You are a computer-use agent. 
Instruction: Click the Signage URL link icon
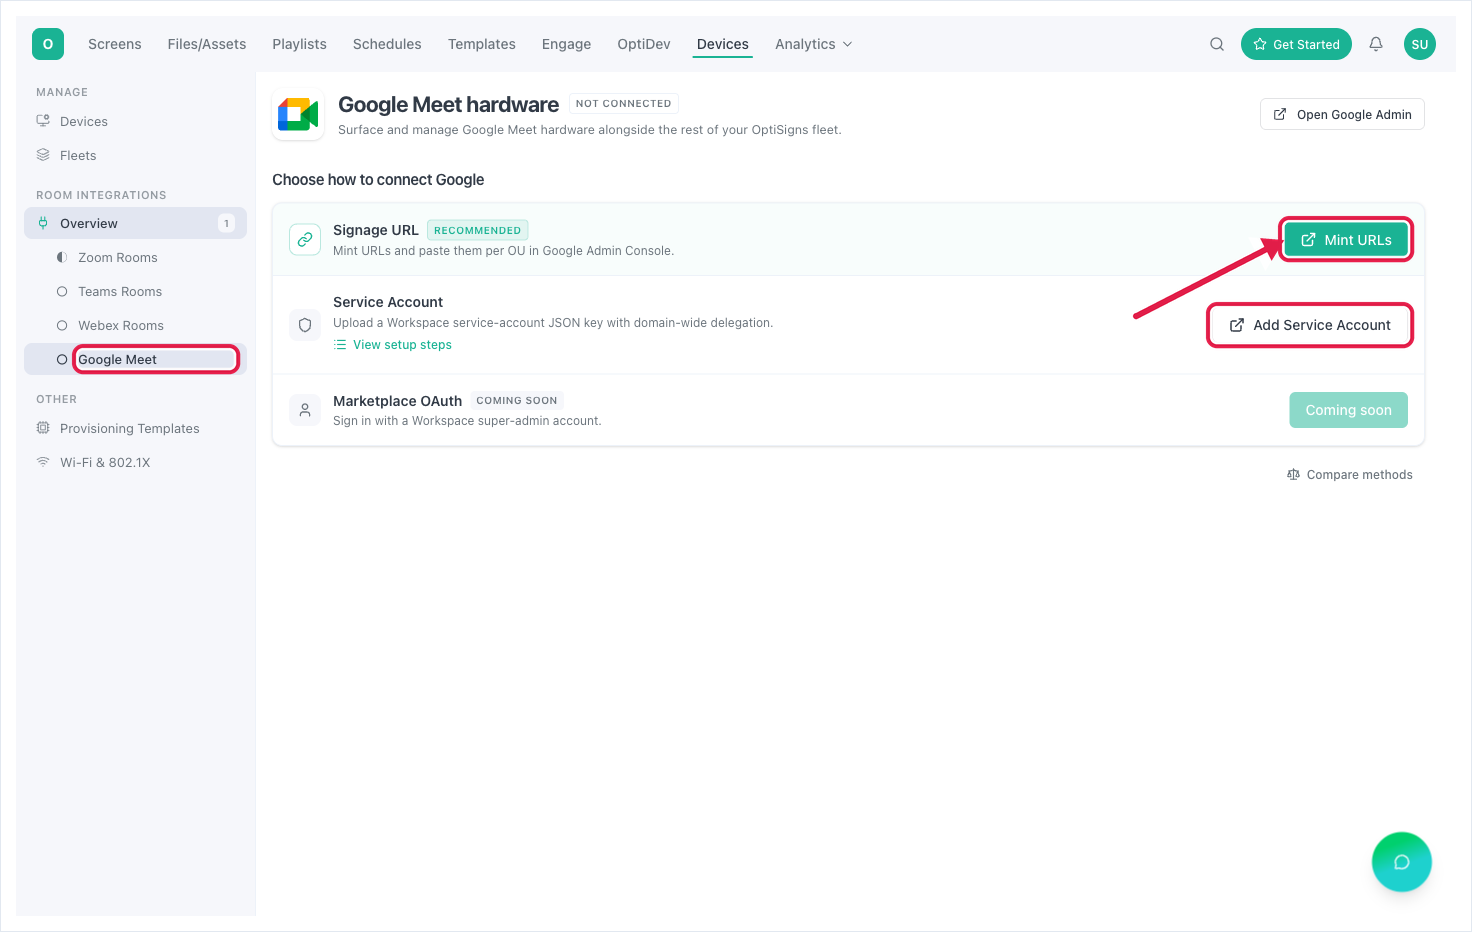(x=305, y=240)
